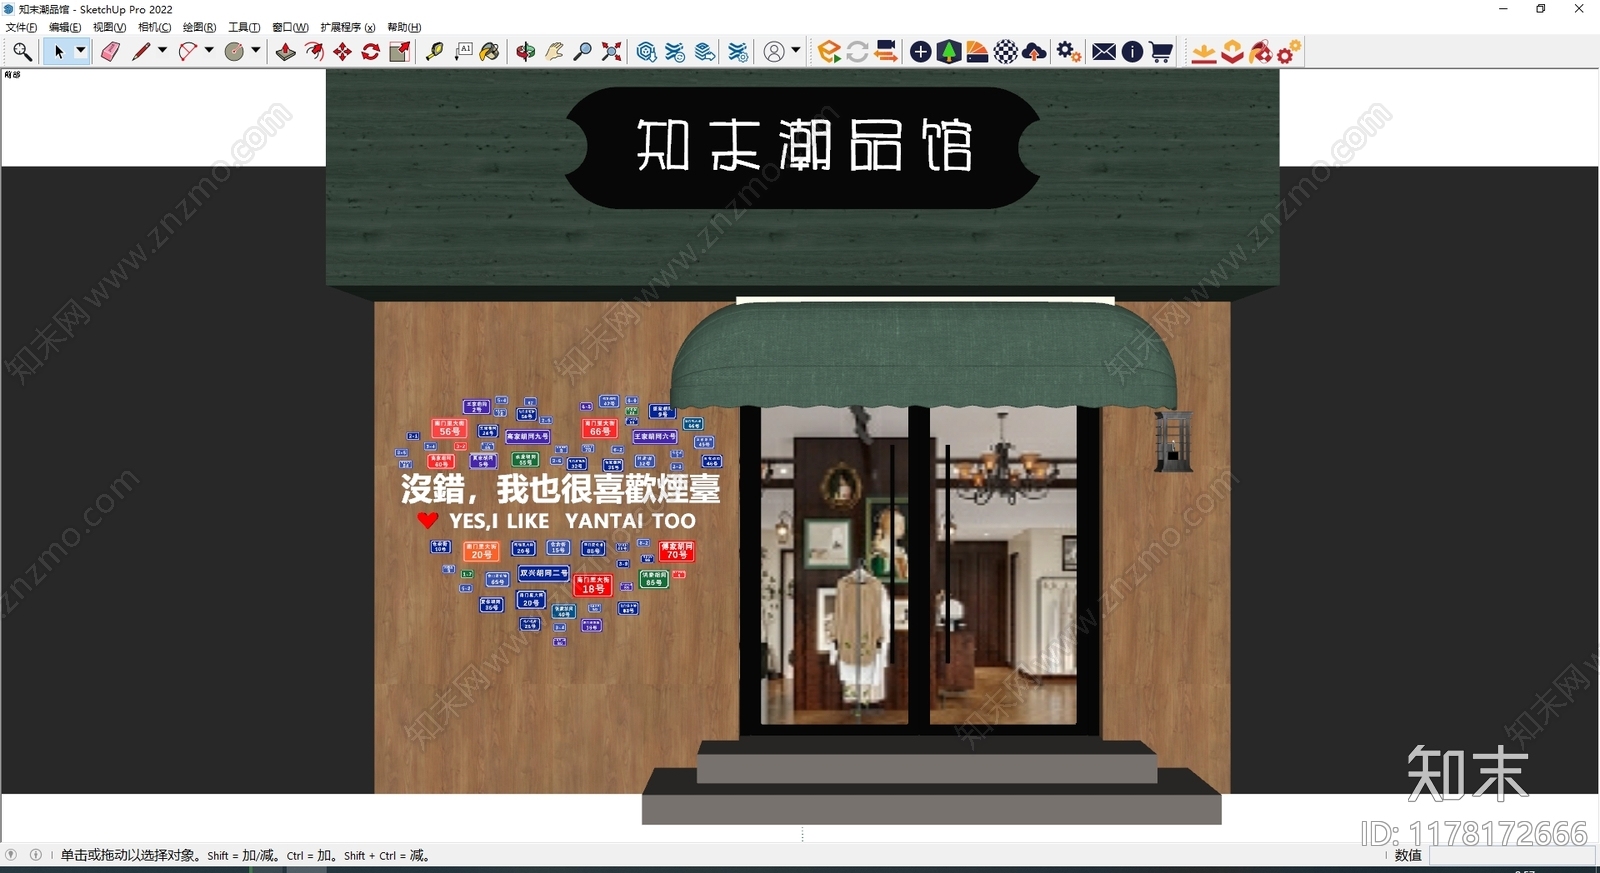The image size is (1600, 873).
Task: Select the Search magnifier tool
Action: pyautogui.click(x=22, y=52)
